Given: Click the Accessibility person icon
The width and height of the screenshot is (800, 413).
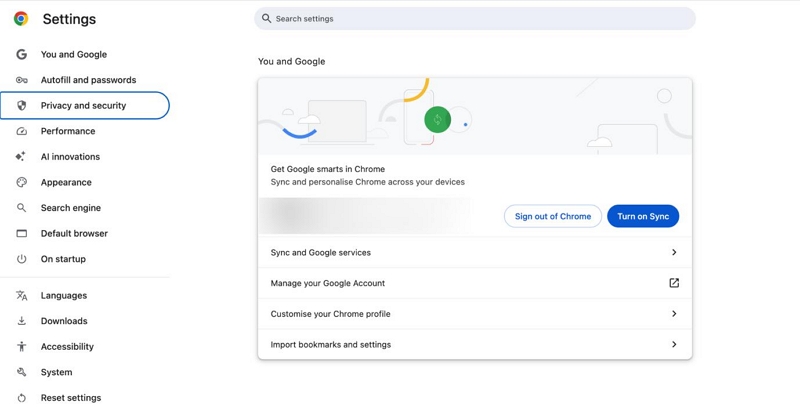Looking at the screenshot, I should (x=21, y=347).
